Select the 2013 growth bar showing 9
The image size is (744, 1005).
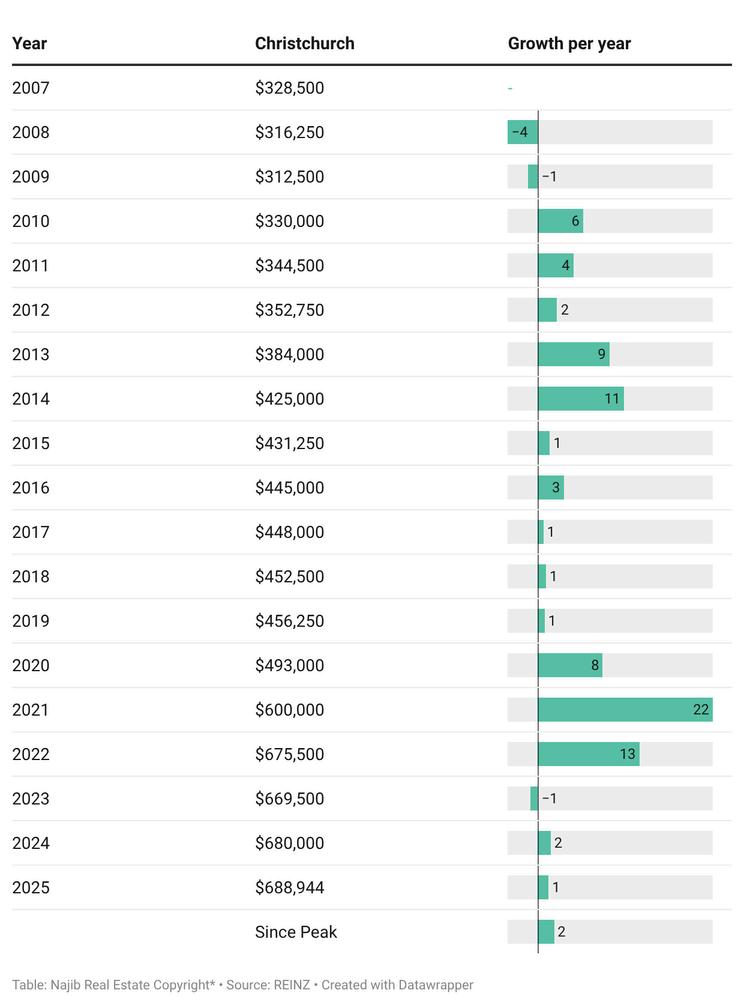click(x=573, y=354)
